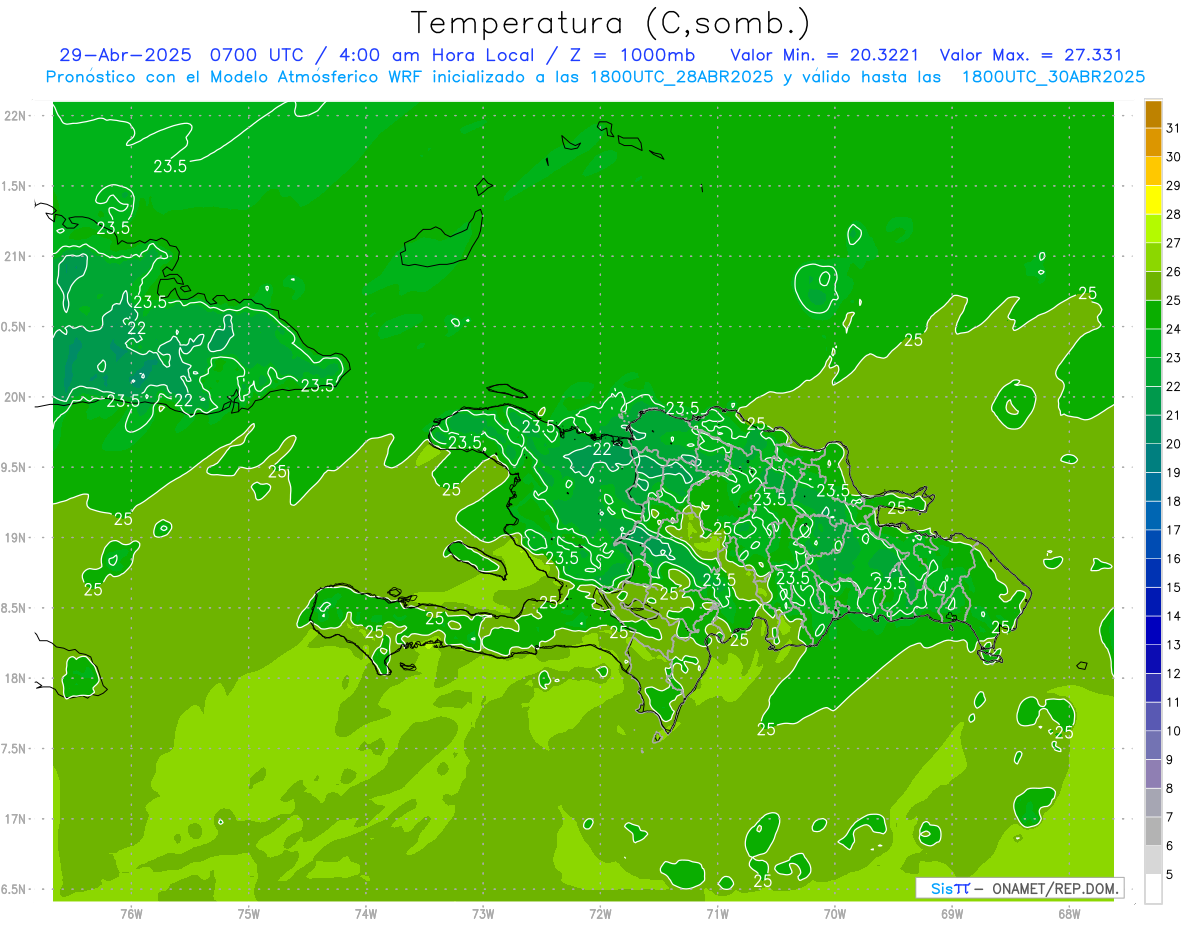The width and height of the screenshot is (1200, 927).
Task: Pick the purple swatch between 9 and 10
Action: pyautogui.click(x=1154, y=745)
